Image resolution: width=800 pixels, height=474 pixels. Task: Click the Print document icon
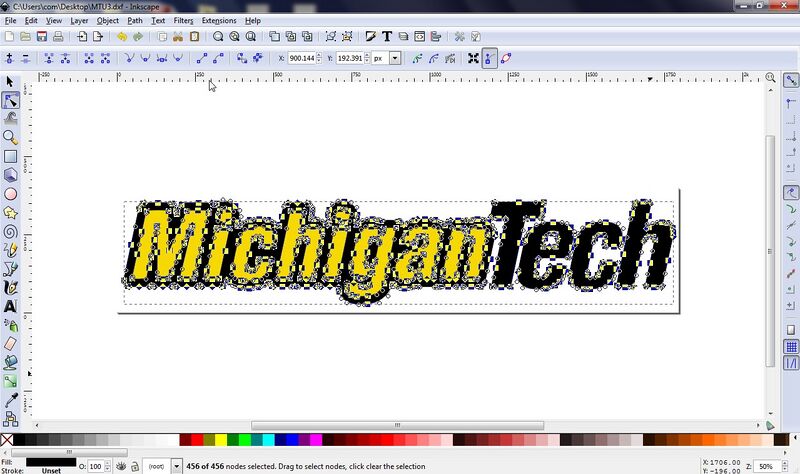58,37
